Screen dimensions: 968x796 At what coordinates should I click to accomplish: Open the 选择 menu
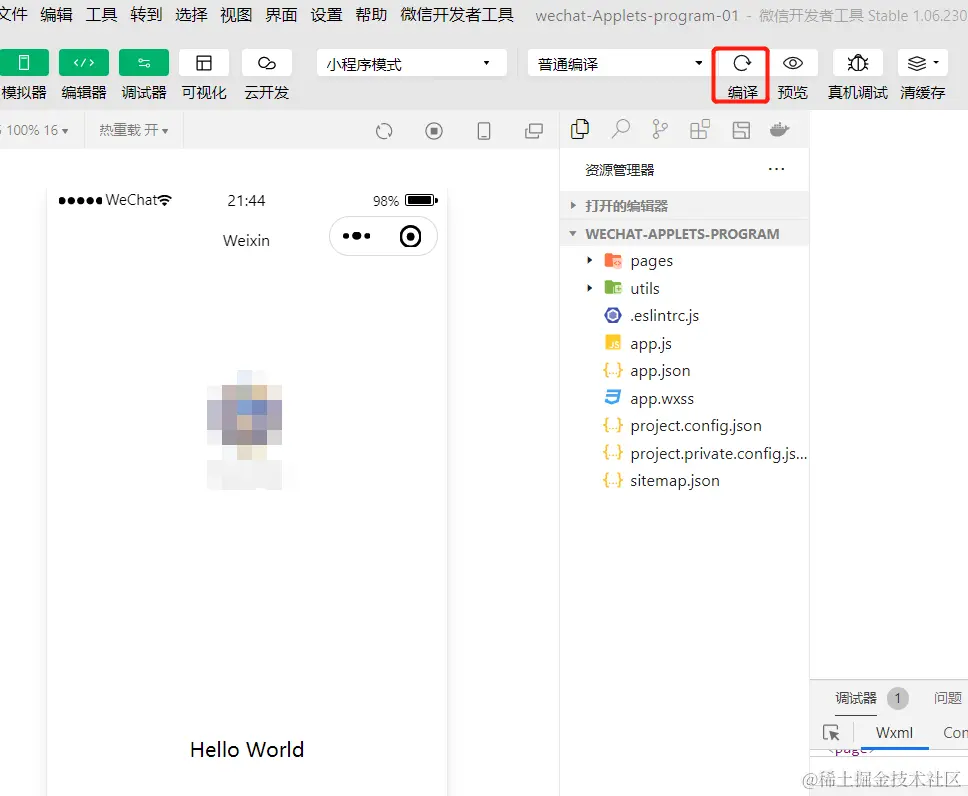click(x=191, y=14)
